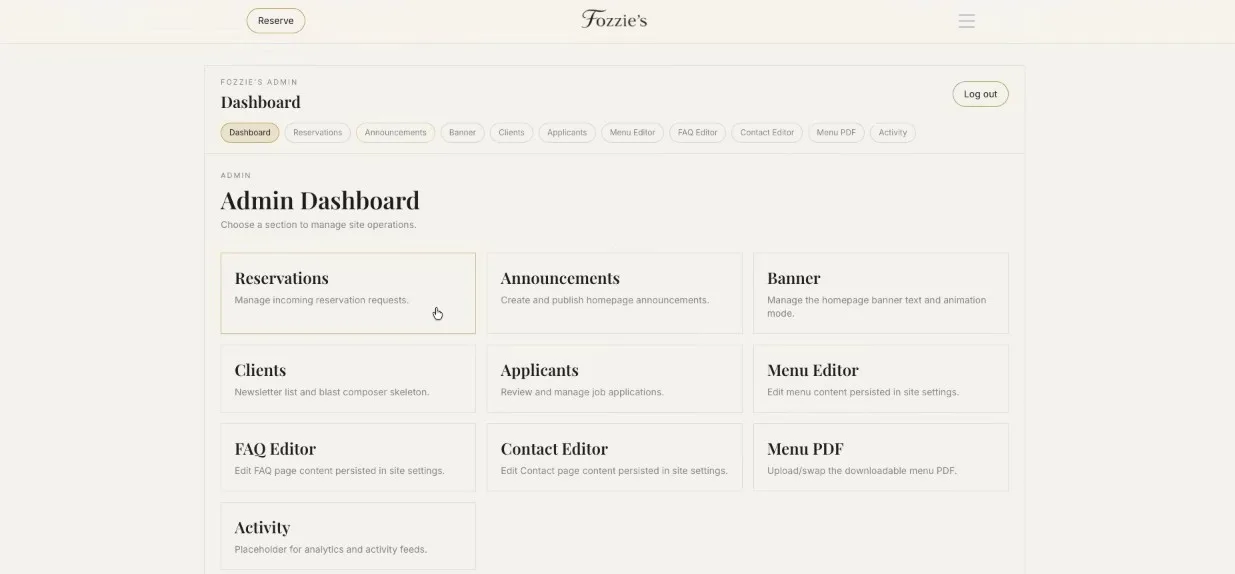1235x574 pixels.
Task: Open the Activity tab pill
Action: click(893, 132)
